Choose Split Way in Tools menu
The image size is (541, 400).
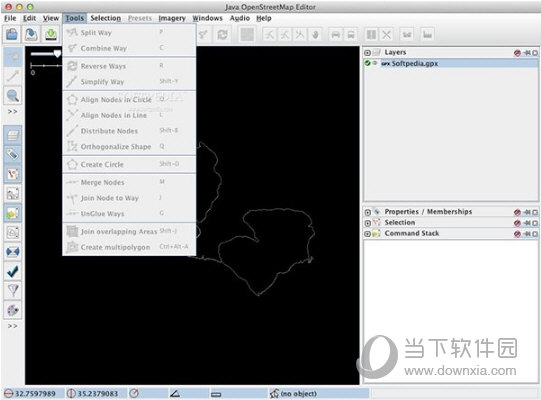129,32
